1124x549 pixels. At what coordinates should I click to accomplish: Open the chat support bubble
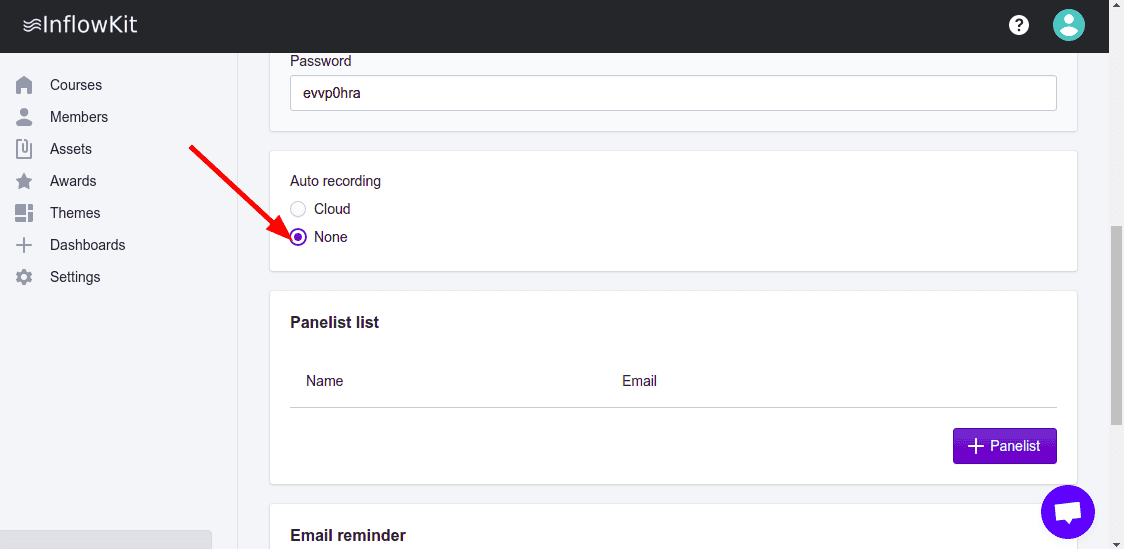tap(1068, 513)
